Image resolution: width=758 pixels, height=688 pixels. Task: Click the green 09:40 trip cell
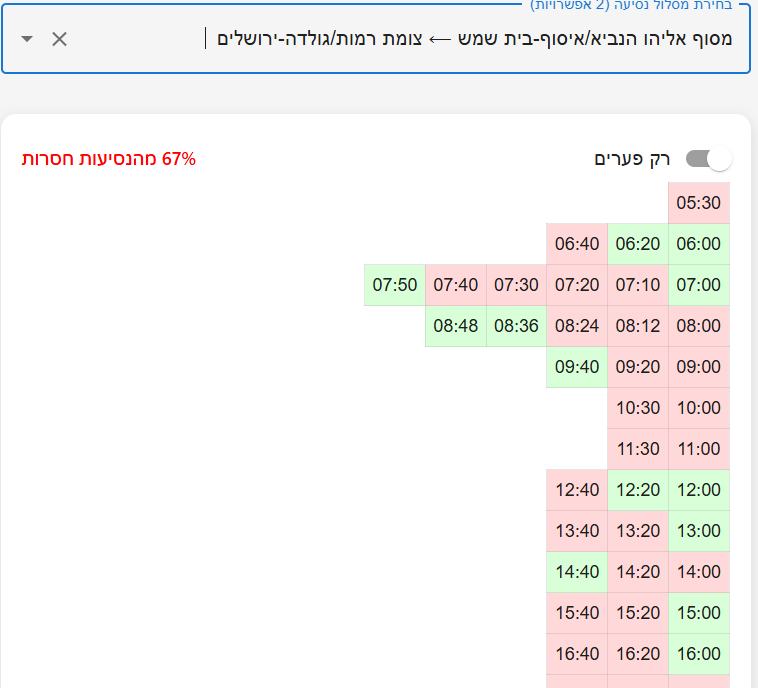(577, 367)
